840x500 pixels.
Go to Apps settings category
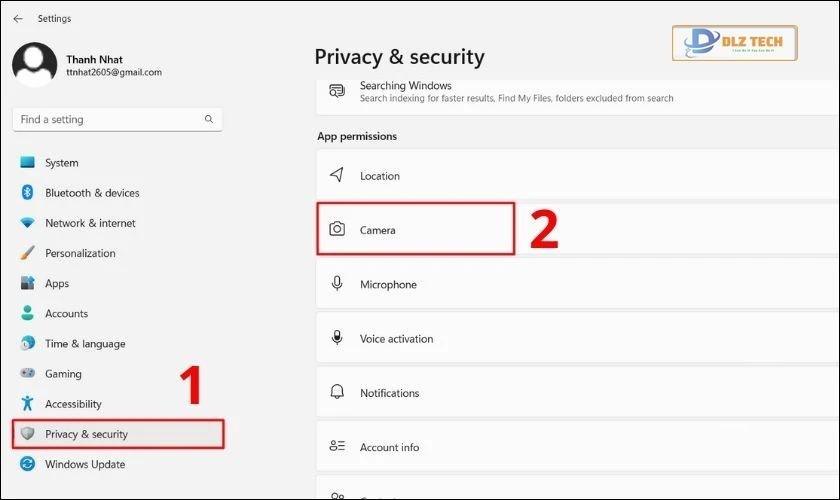click(x=57, y=284)
